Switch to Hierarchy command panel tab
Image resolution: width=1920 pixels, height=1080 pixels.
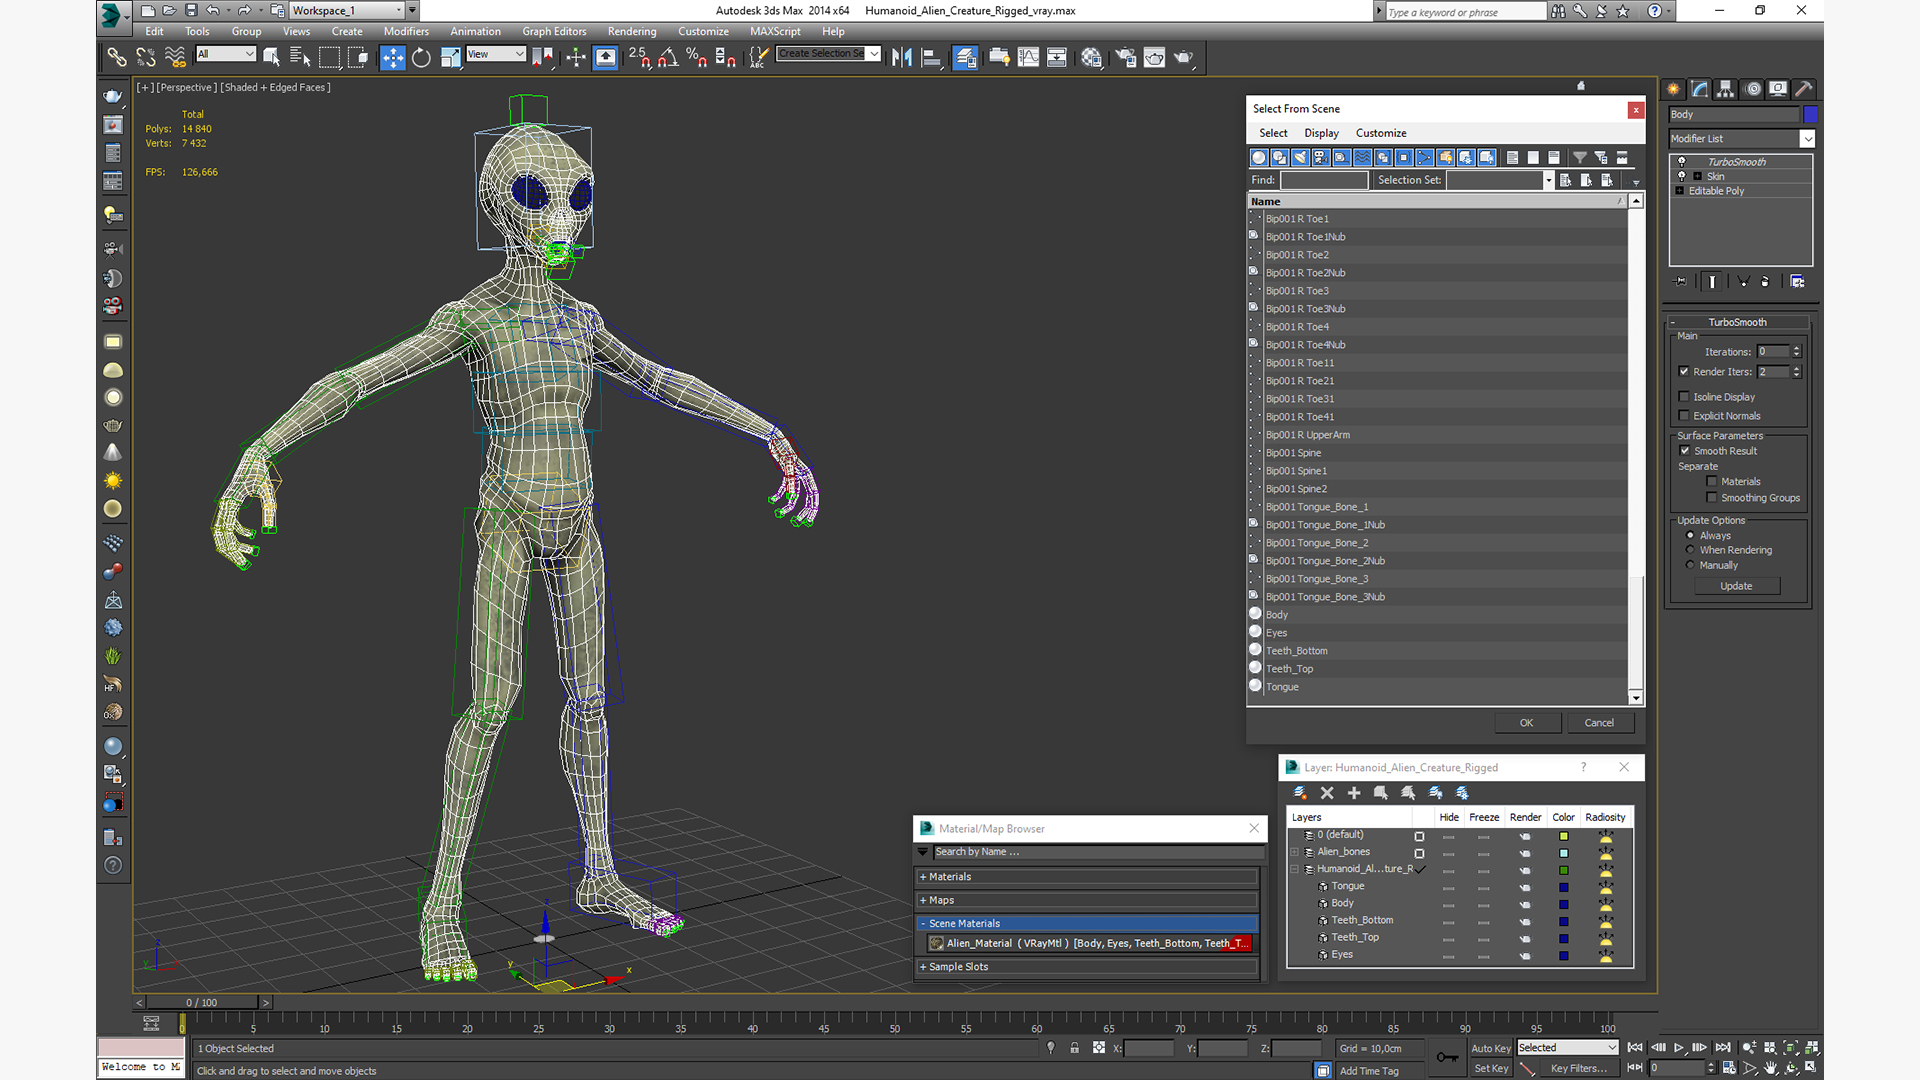pyautogui.click(x=1725, y=89)
